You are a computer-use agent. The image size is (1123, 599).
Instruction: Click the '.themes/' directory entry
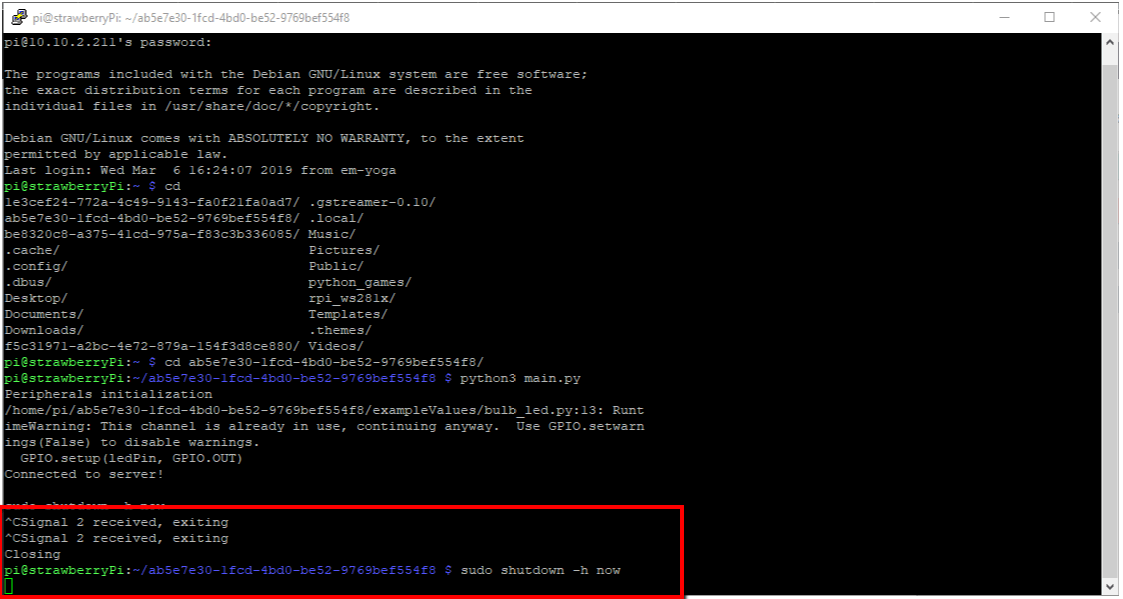tap(339, 330)
